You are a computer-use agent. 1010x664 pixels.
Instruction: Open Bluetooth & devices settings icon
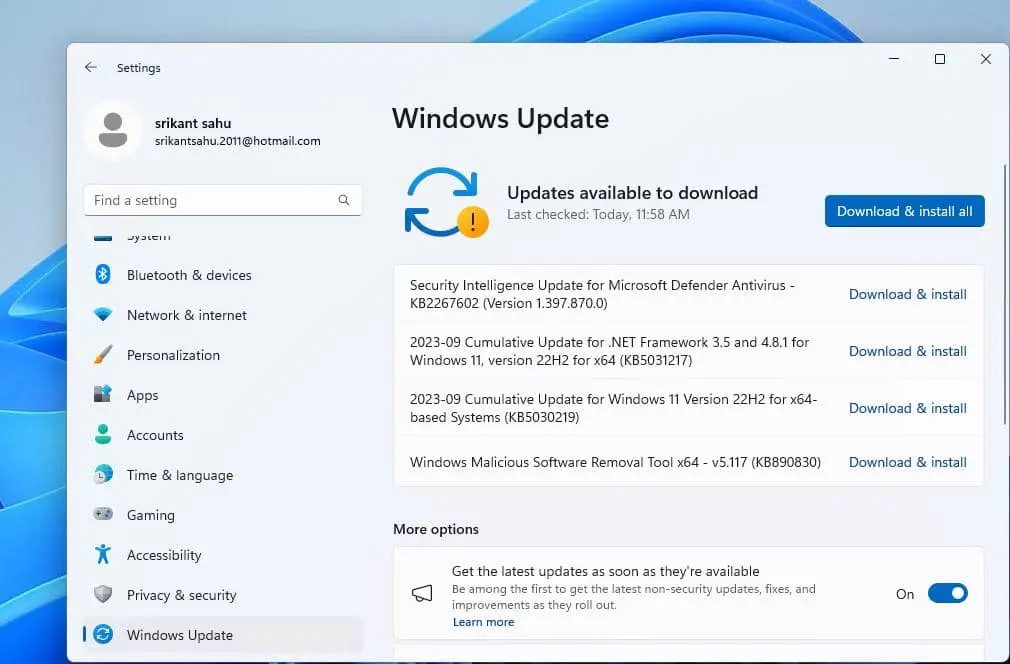pyautogui.click(x=103, y=275)
